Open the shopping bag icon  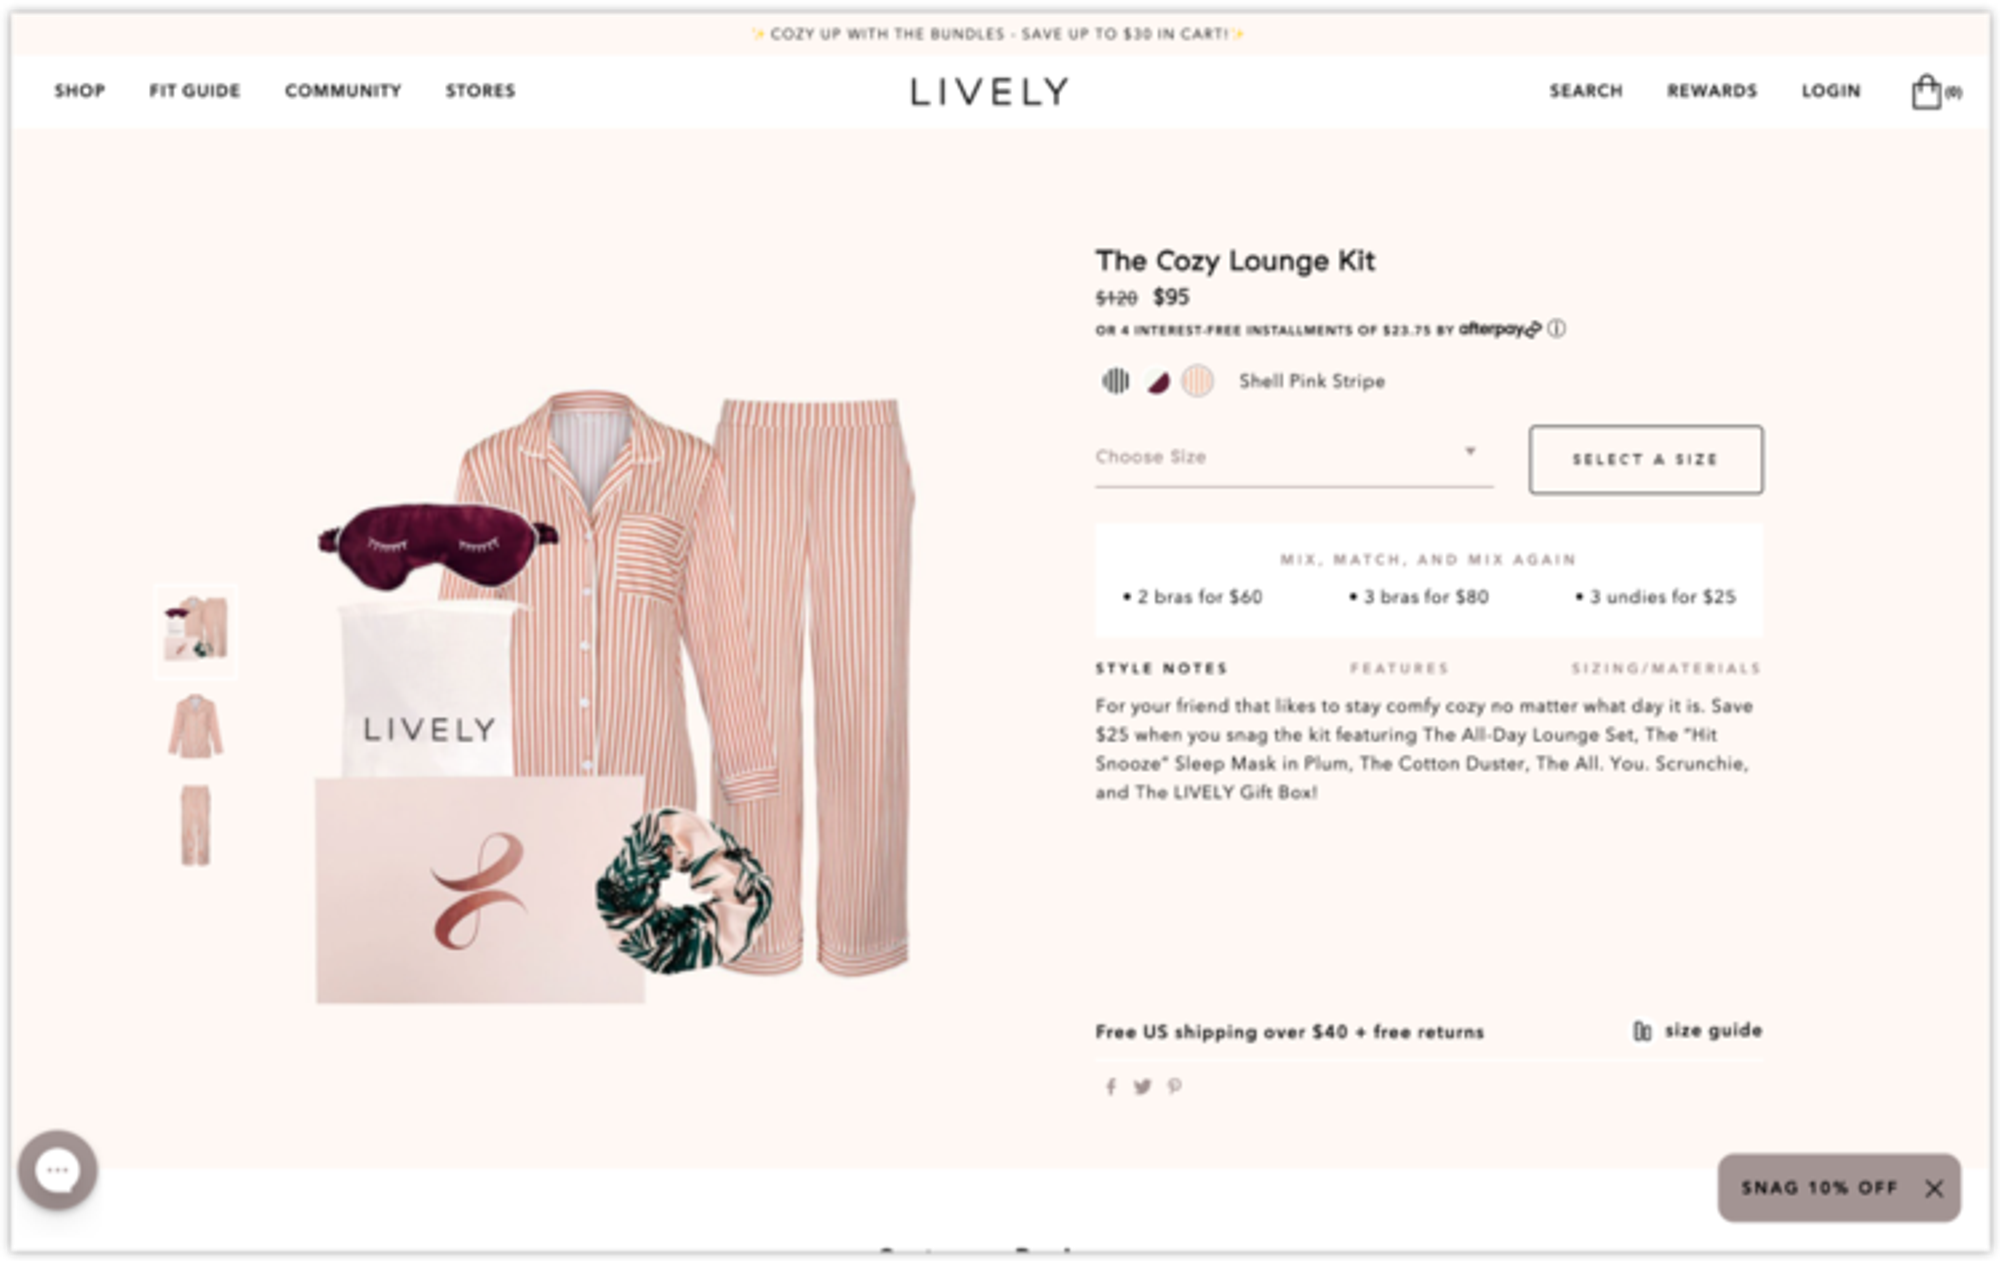[x=1926, y=91]
